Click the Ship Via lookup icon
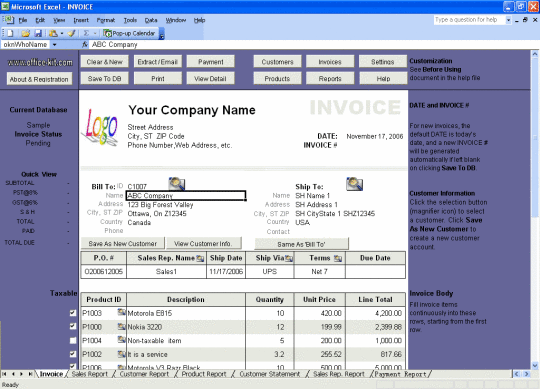 point(289,258)
